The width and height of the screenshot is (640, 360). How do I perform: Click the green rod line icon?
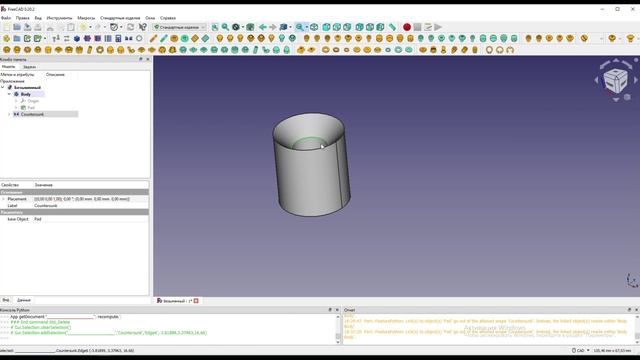[164, 38]
